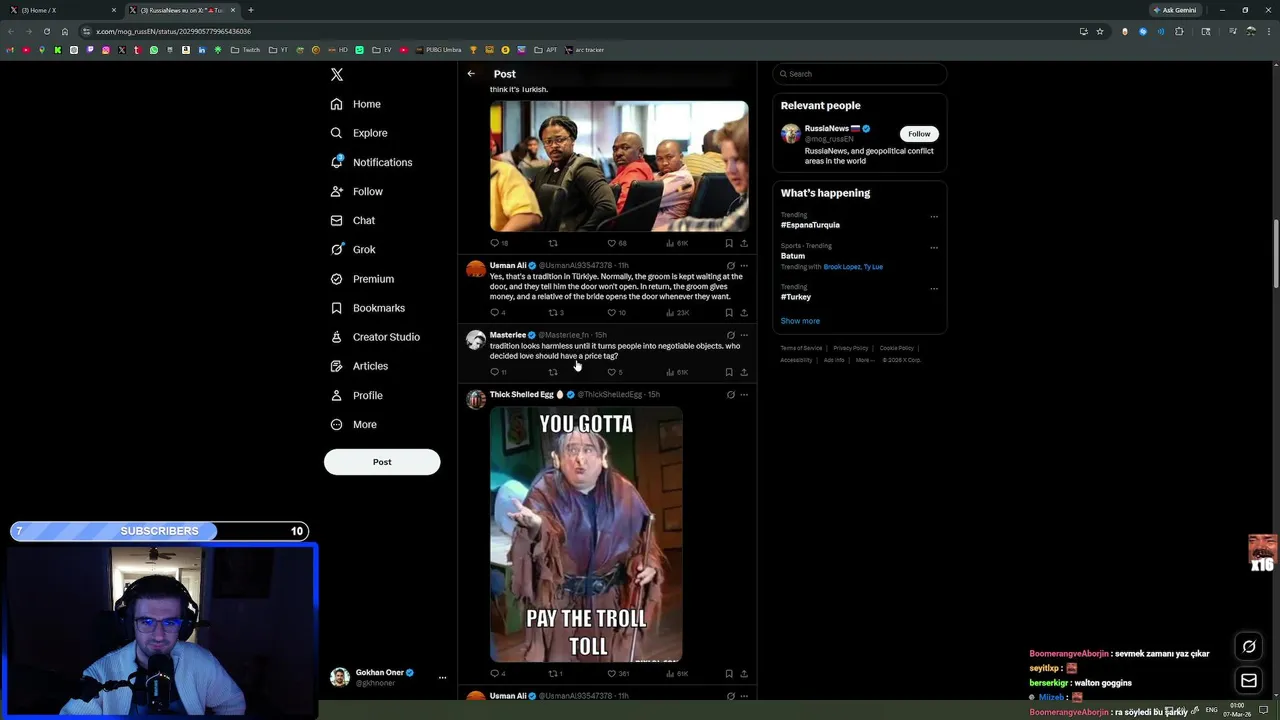Click Show more under What's happening
1280x720 pixels.
(800, 321)
